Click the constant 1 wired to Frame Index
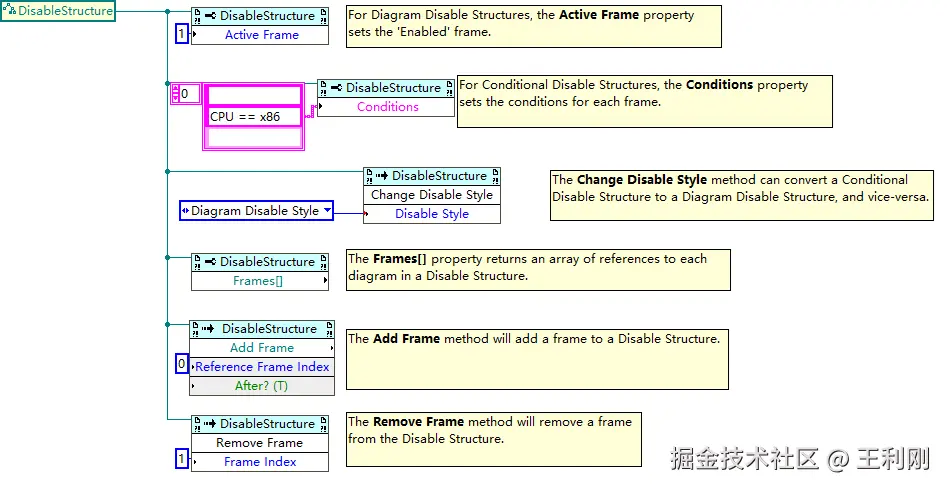947x489 pixels. click(x=181, y=459)
